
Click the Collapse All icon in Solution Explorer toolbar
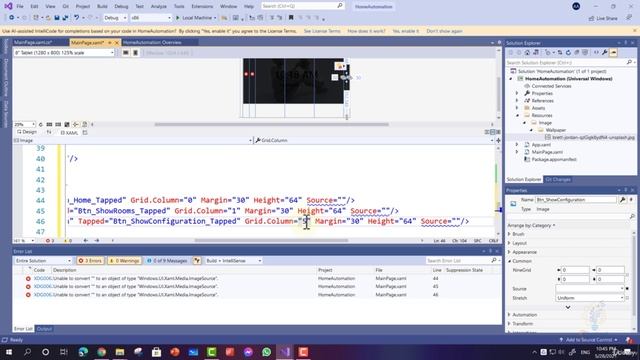pyautogui.click(x=577, y=53)
